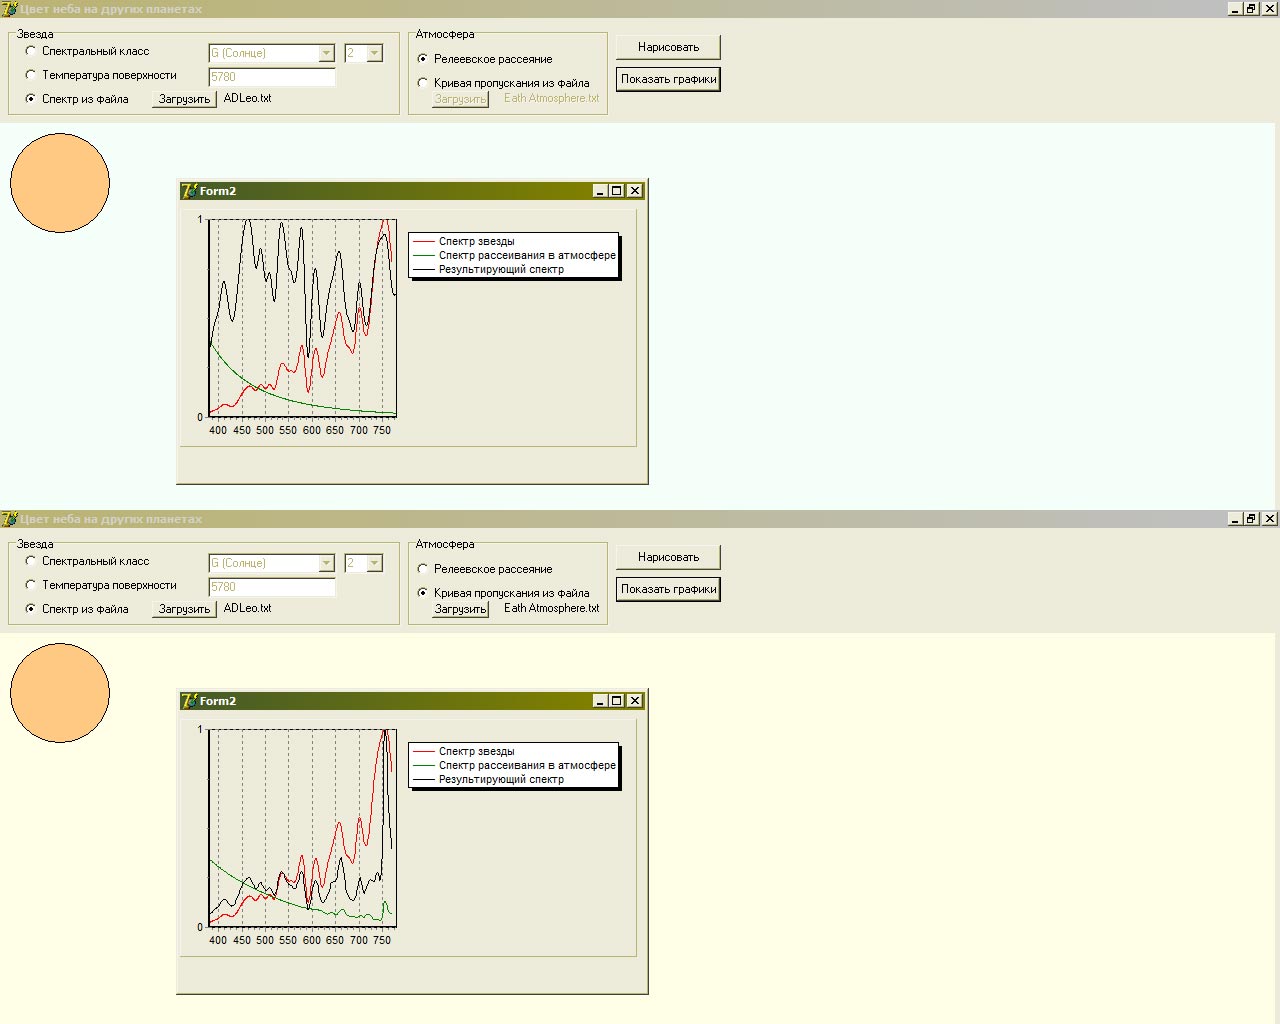Image resolution: width=1280 pixels, height=1024 pixels.
Task: Minimize the upper main window
Action: pyautogui.click(x=1235, y=9)
